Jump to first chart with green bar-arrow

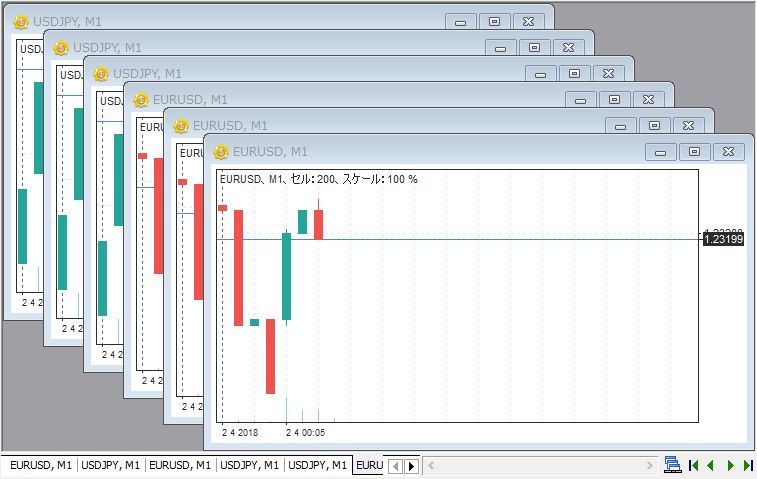pos(694,465)
